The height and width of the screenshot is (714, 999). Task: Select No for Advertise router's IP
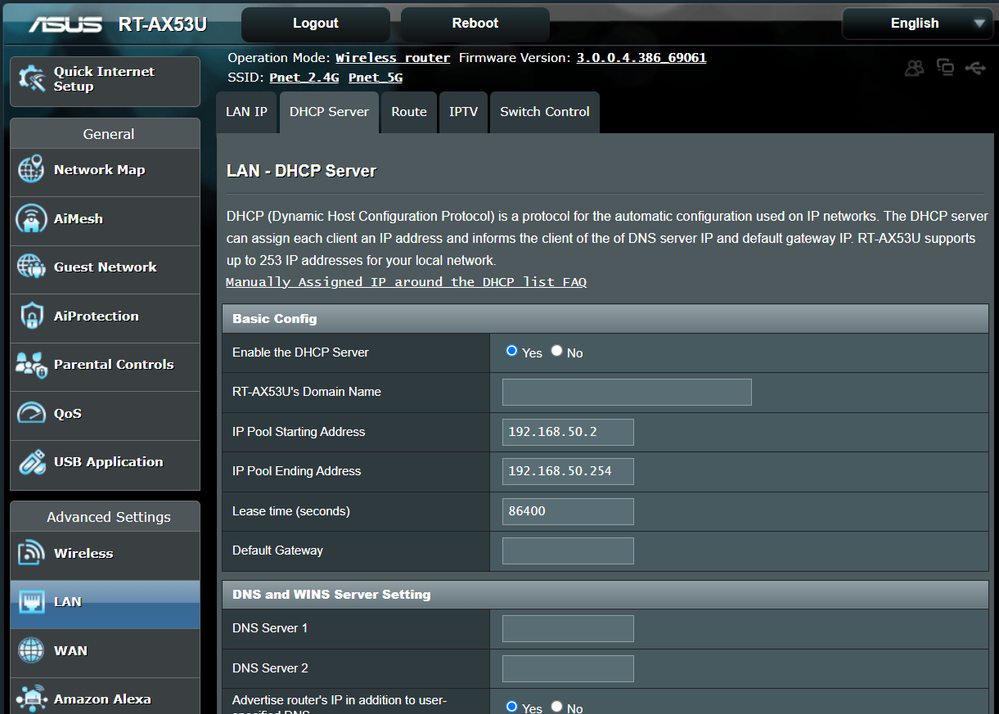[x=557, y=706]
